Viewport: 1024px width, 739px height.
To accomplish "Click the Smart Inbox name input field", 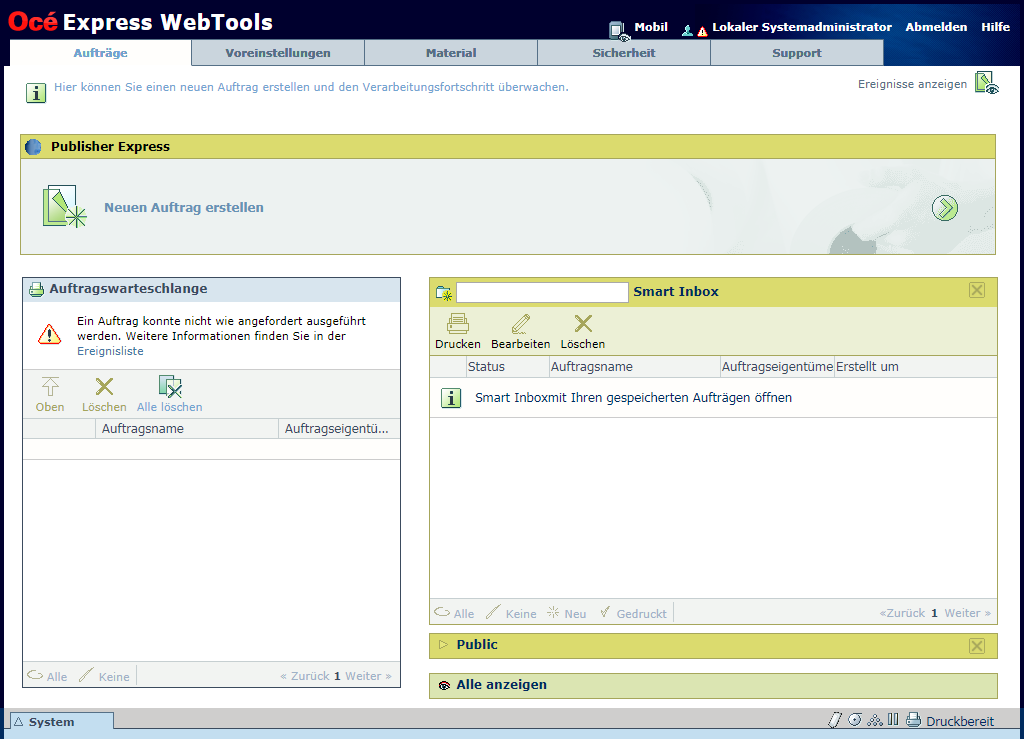I will click(542, 292).
